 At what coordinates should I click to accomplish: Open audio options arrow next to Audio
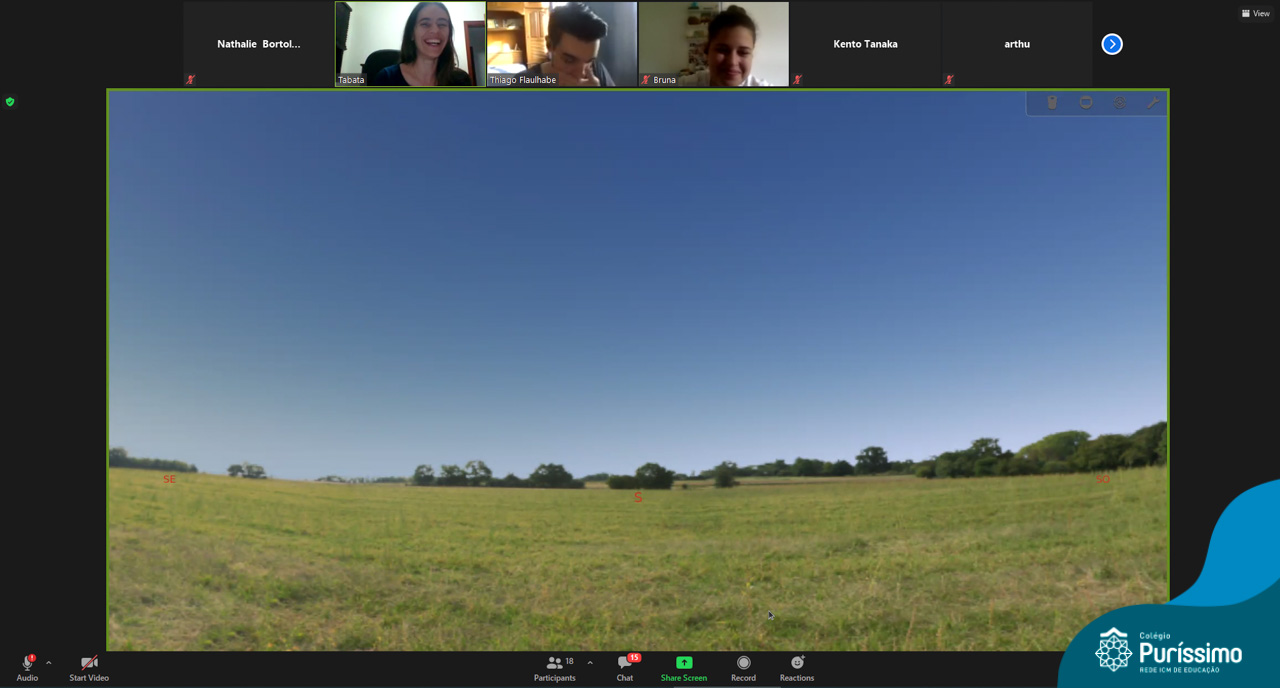coord(48,663)
